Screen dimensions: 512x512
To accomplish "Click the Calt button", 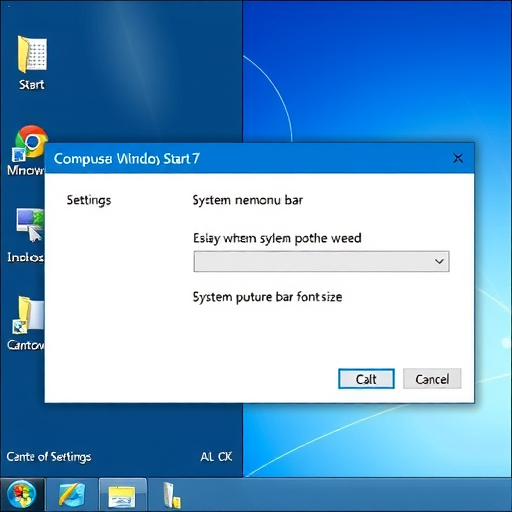I will point(366,379).
